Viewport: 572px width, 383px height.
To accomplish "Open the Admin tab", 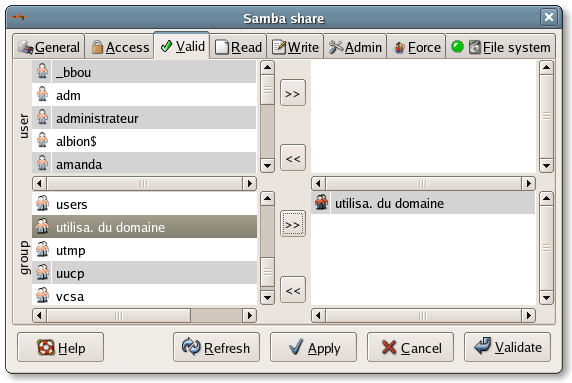I will [x=355, y=47].
